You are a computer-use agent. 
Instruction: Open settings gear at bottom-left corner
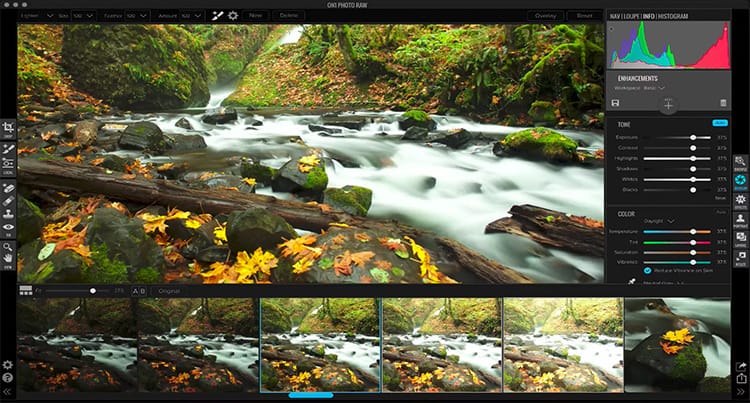click(x=8, y=365)
